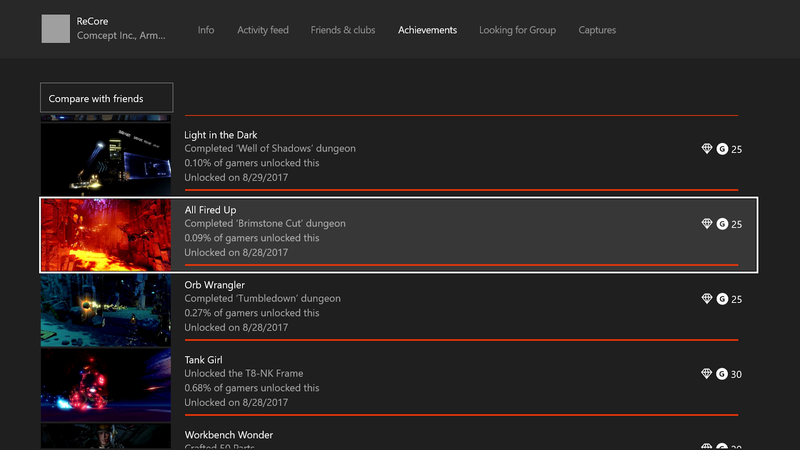Click the 25 score value for Orb Wrangler
This screenshot has height=450, width=800.
[x=736, y=299]
